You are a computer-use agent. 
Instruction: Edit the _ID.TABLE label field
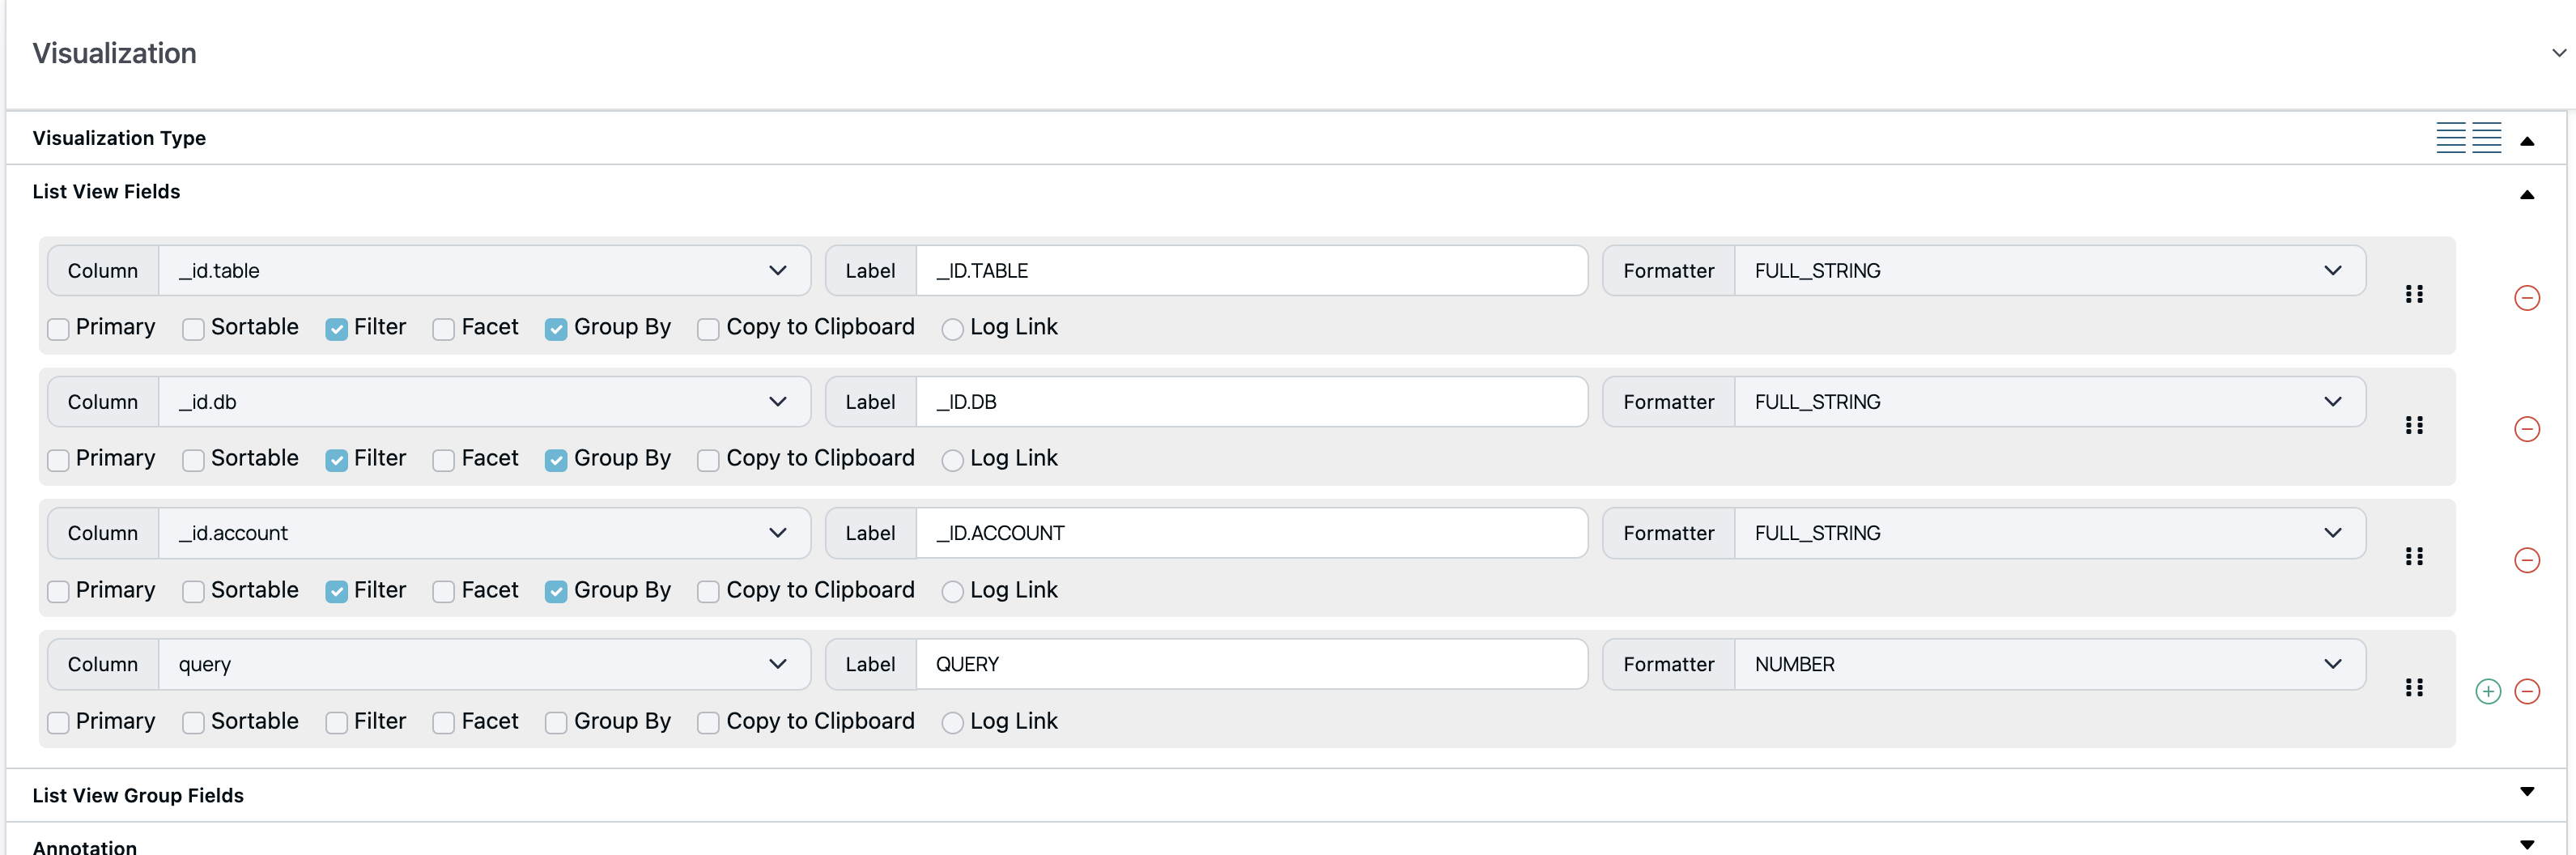[x=1251, y=271]
